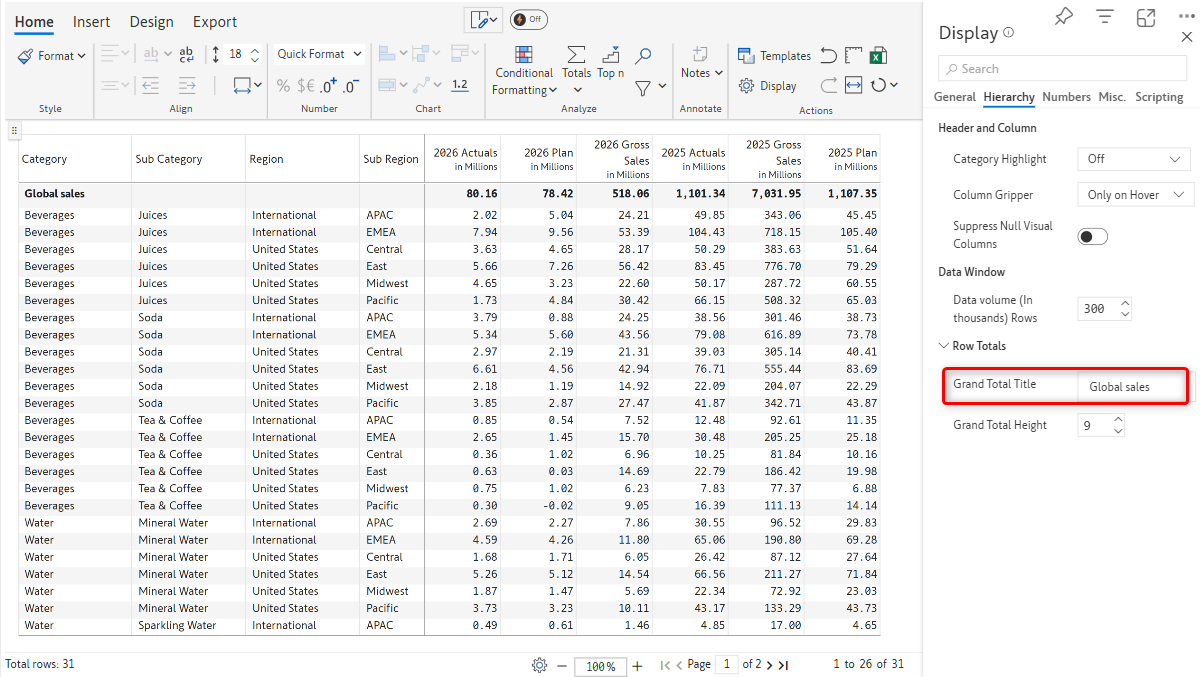
Task: Pin the Display panel
Action: pos(1064,17)
